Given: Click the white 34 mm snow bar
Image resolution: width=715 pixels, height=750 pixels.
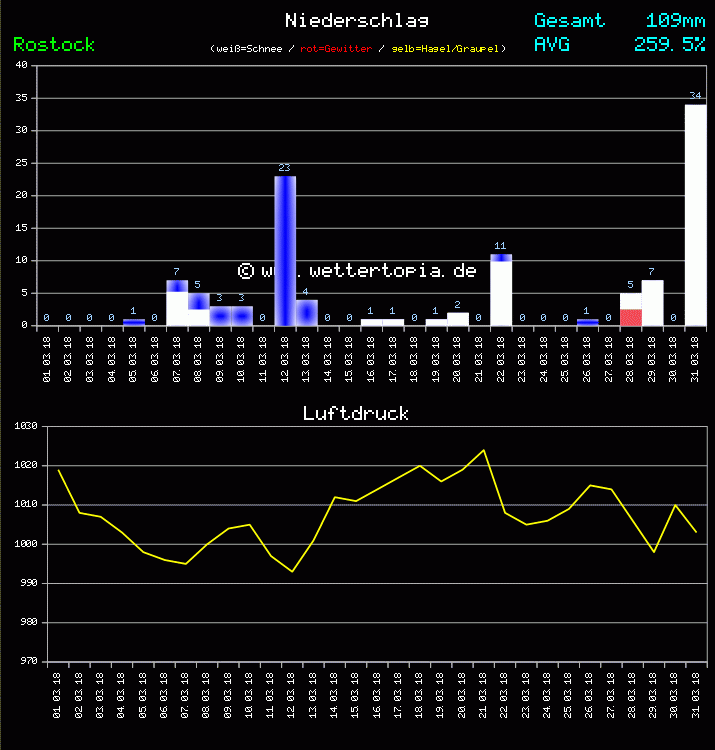Looking at the screenshot, I should (696, 215).
